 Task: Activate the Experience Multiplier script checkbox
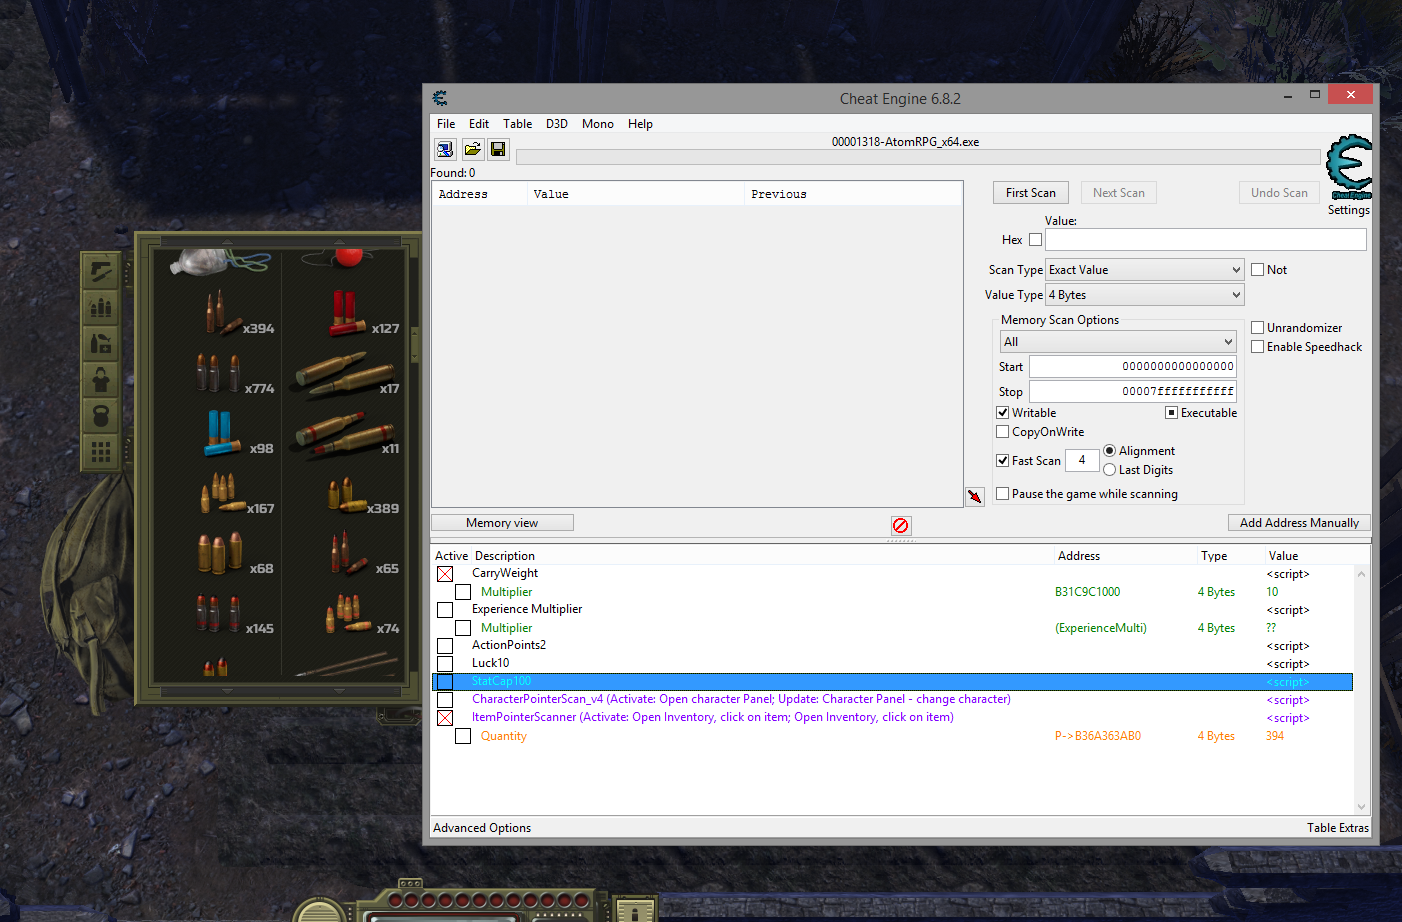[x=445, y=610]
